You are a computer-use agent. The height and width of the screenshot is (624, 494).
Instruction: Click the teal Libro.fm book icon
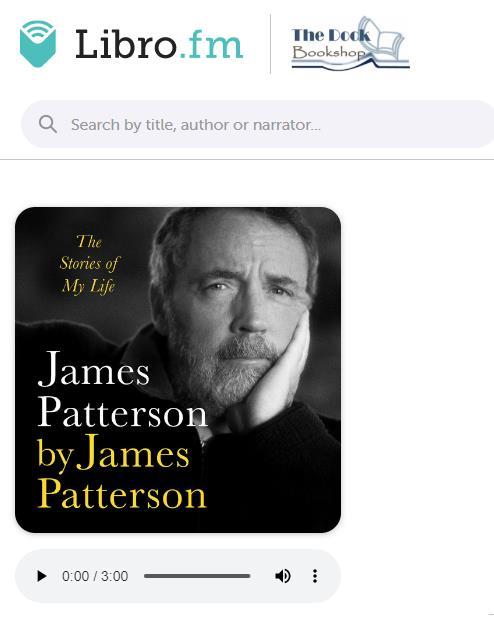(x=38, y=44)
